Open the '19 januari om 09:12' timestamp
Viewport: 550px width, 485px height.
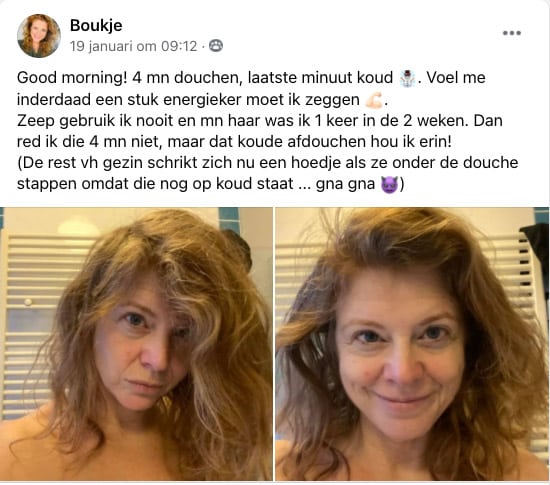click(x=134, y=46)
